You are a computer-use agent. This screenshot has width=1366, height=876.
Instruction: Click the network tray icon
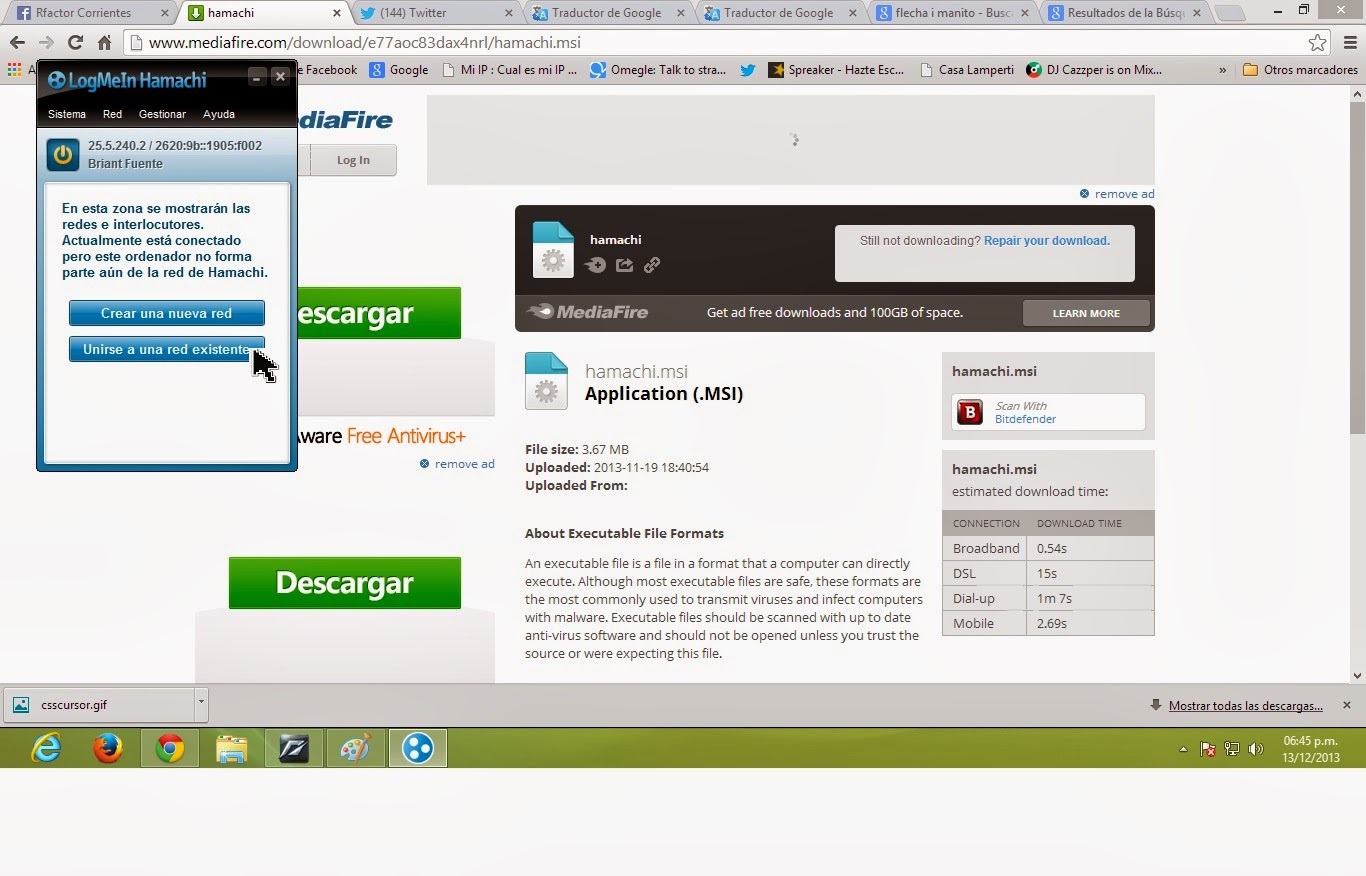coord(1232,749)
